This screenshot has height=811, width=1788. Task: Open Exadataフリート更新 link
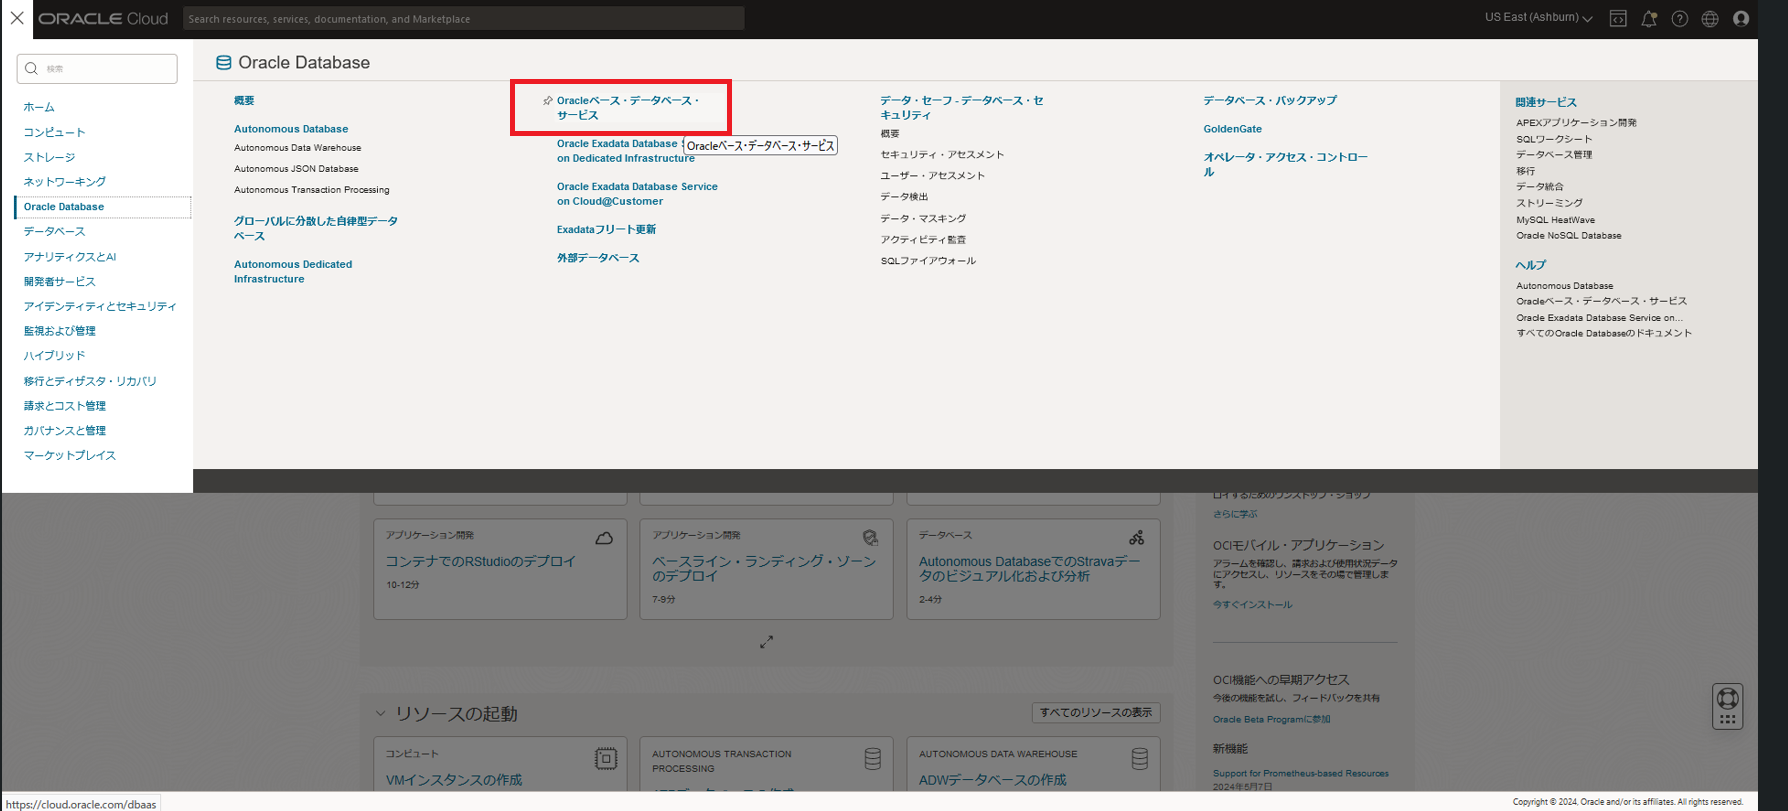606,230
